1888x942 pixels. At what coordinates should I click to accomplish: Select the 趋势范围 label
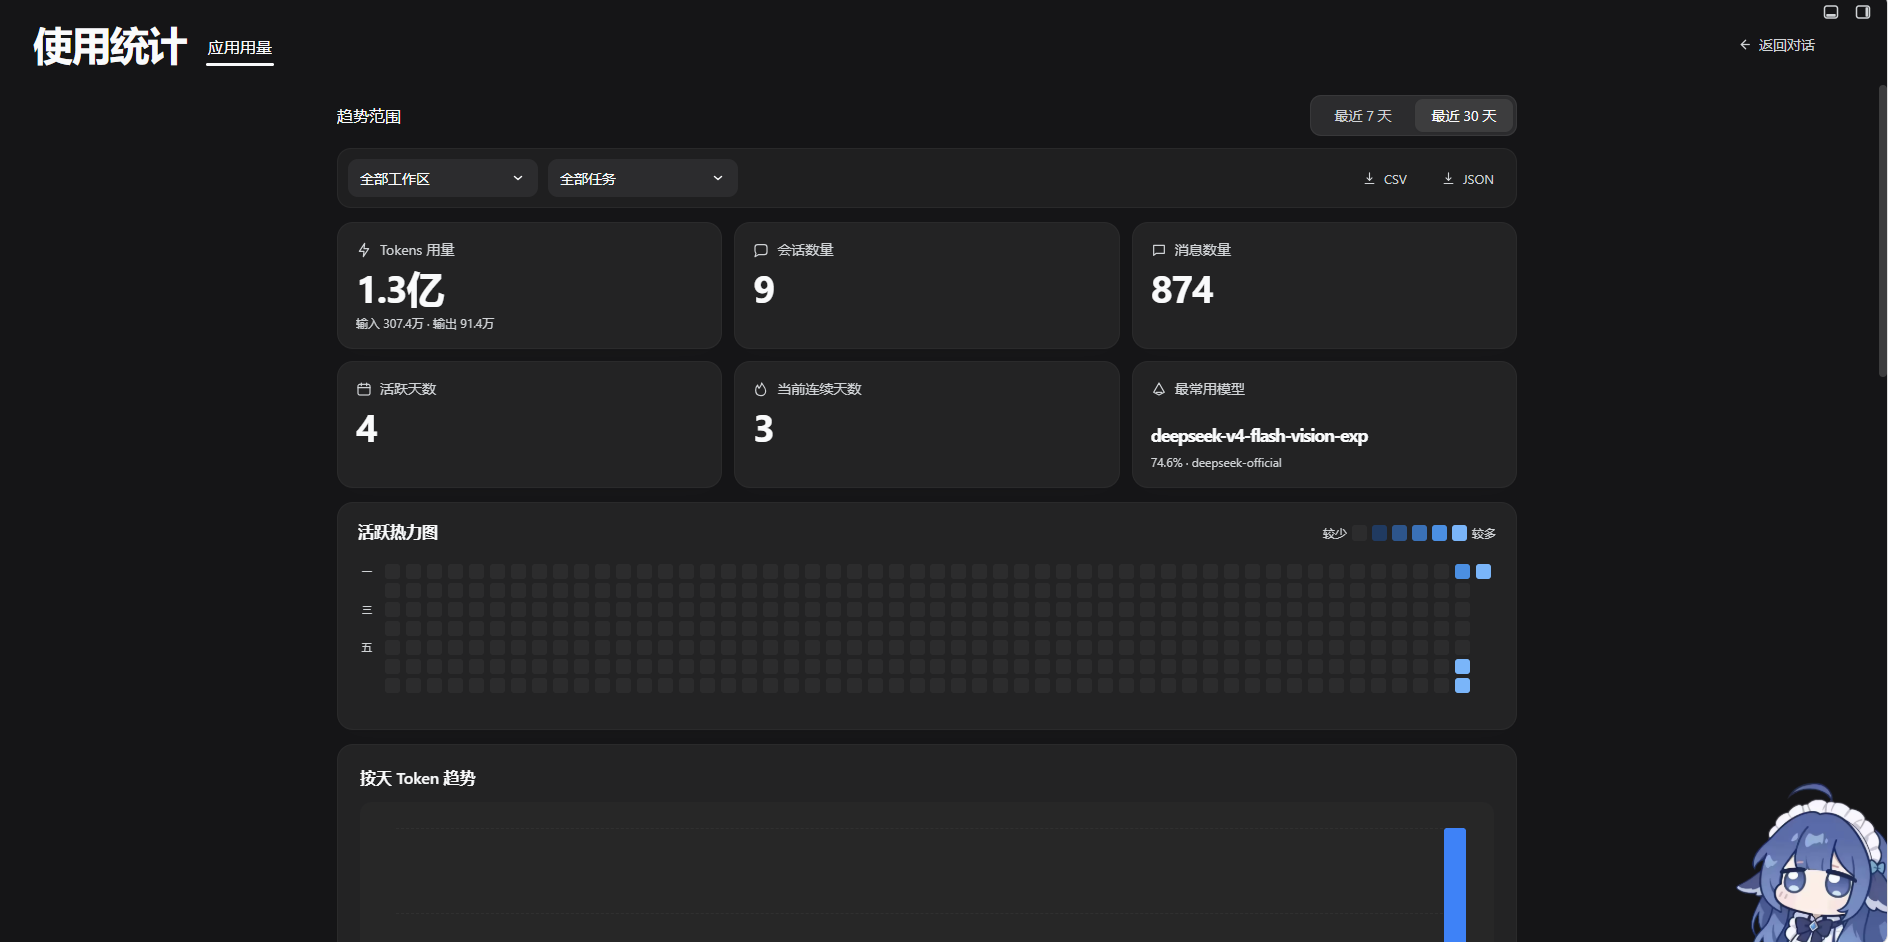click(x=369, y=117)
